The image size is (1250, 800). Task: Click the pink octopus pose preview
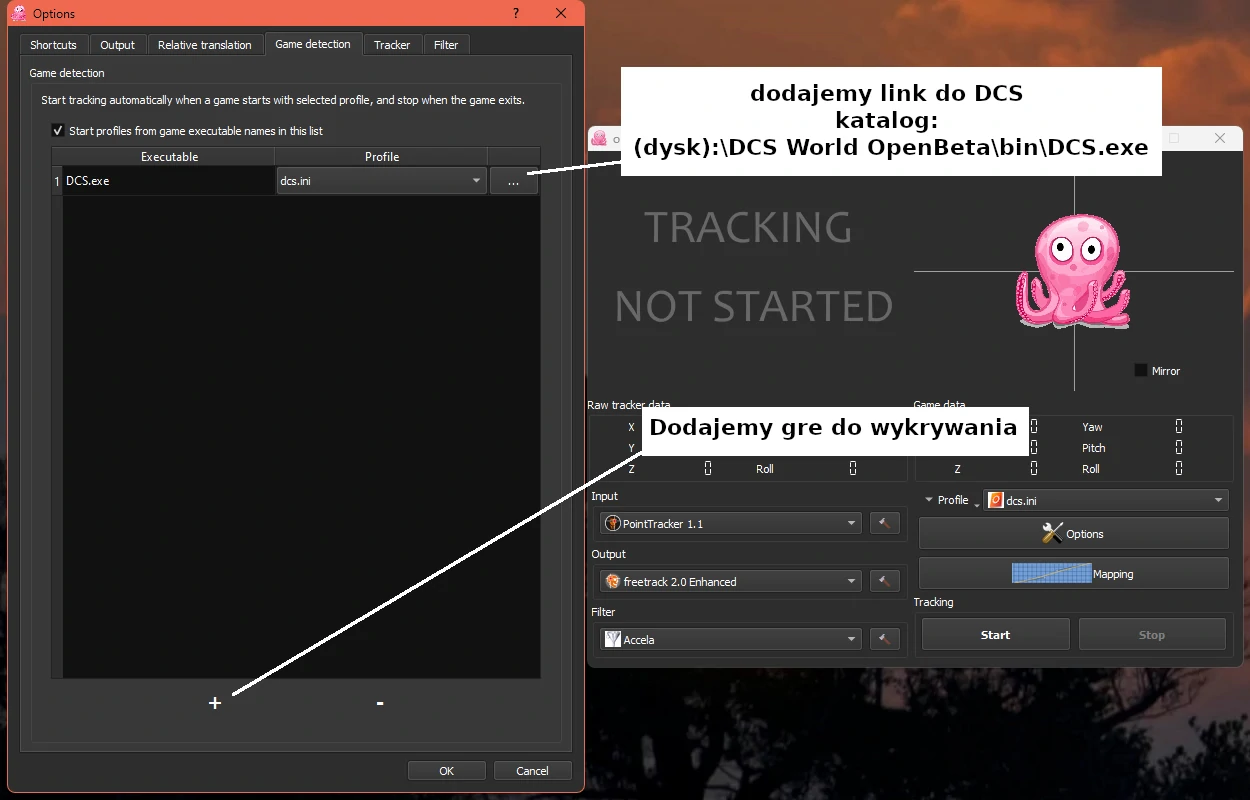1073,271
